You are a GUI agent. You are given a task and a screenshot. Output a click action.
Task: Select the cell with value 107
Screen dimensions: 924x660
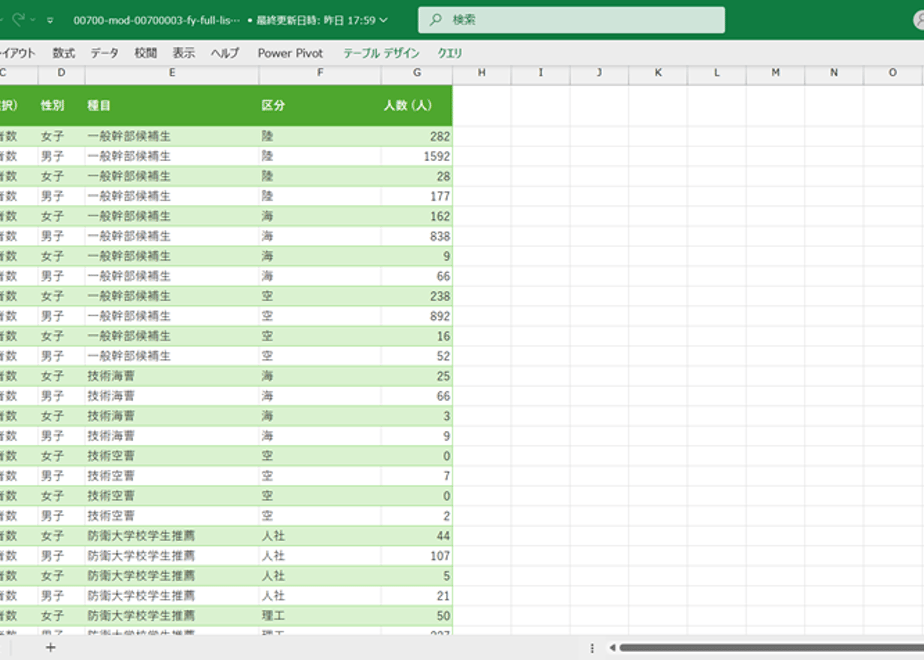(x=417, y=556)
